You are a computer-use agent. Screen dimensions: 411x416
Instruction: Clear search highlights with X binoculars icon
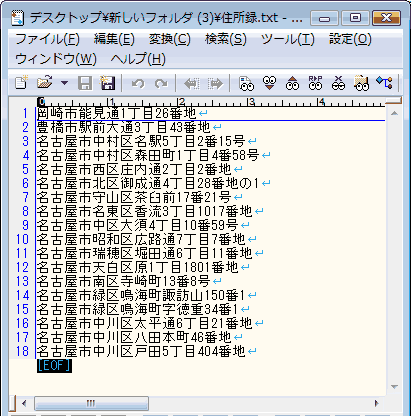click(x=338, y=83)
